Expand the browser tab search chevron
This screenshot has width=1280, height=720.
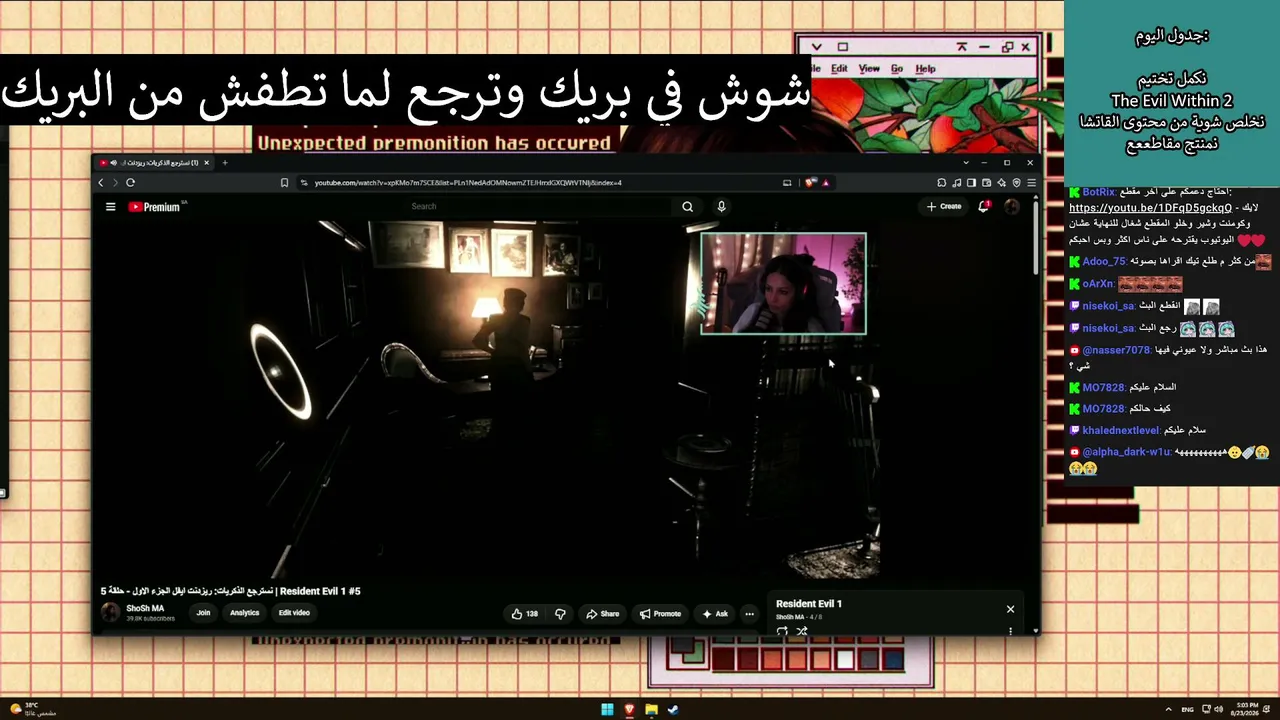(966, 163)
